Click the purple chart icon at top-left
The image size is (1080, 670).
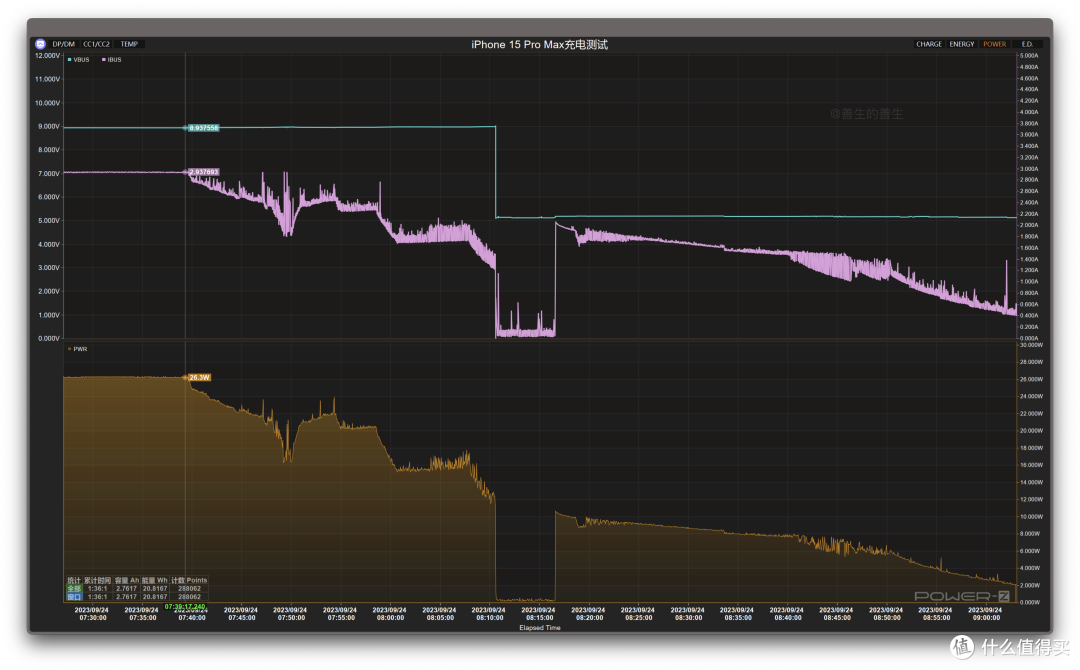tap(40, 44)
